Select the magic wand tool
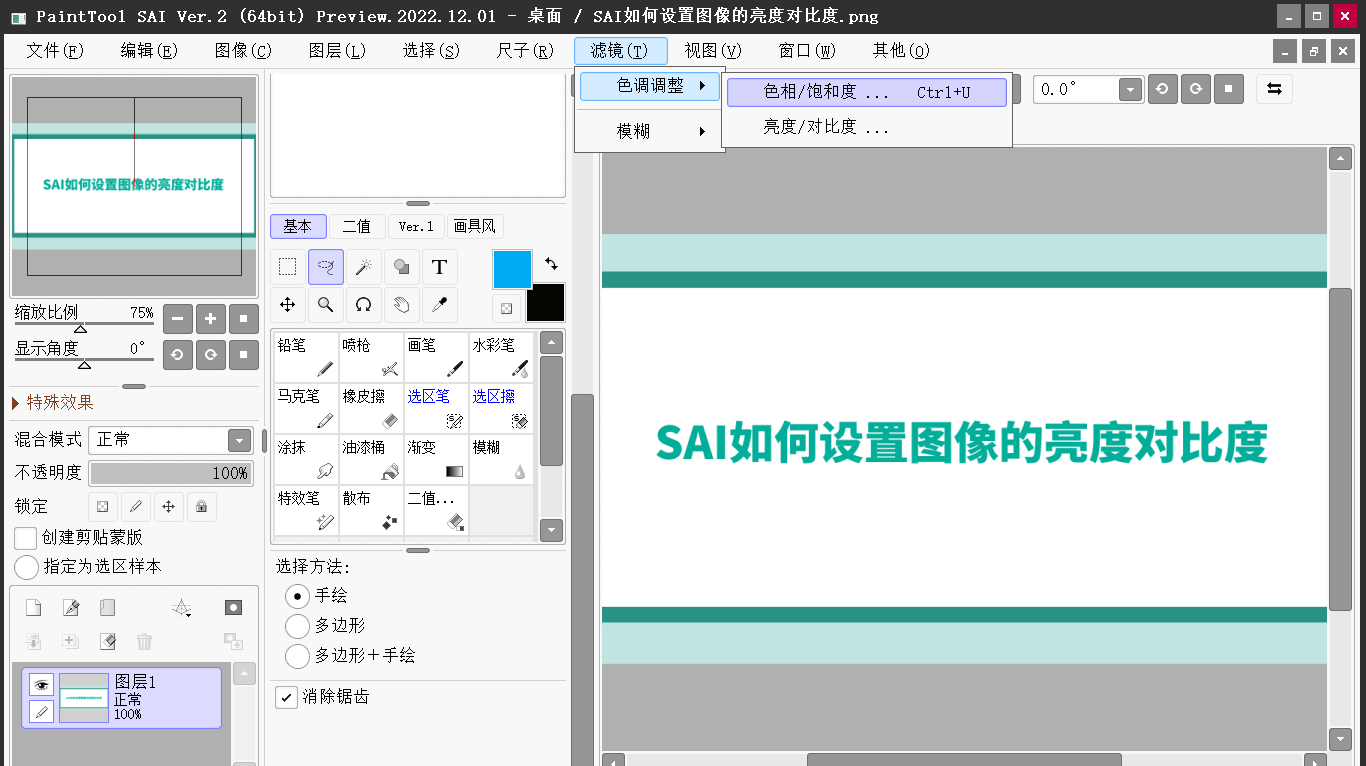 coord(363,267)
